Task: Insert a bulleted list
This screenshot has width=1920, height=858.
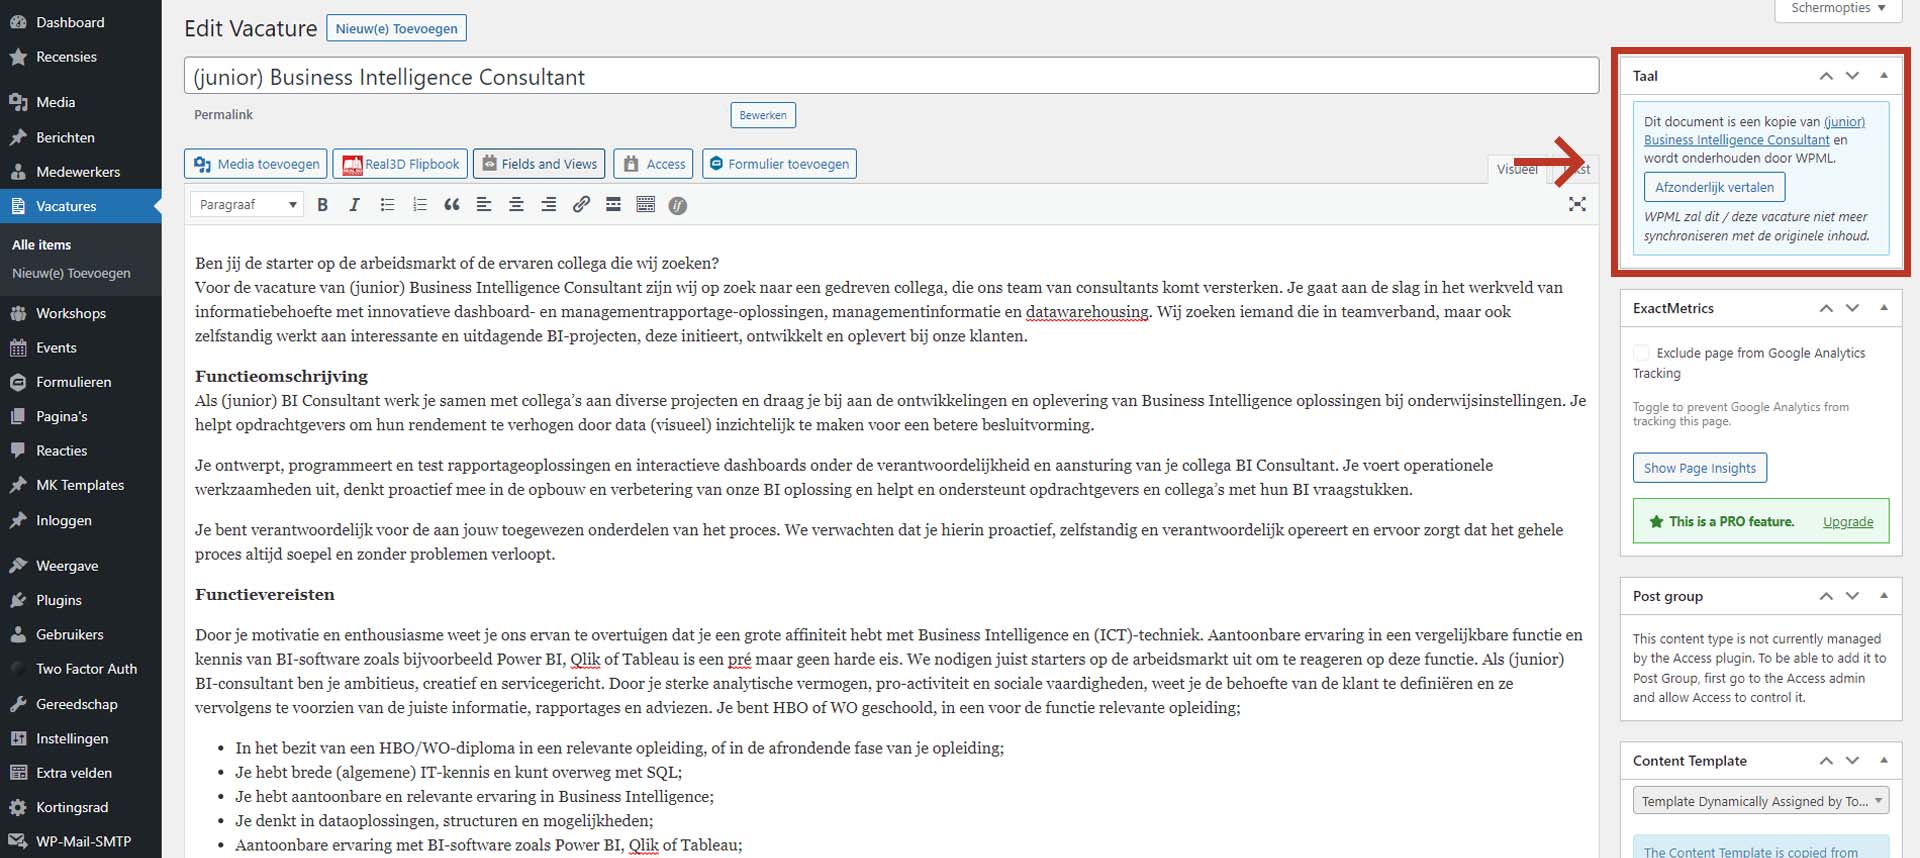Action: (x=387, y=205)
